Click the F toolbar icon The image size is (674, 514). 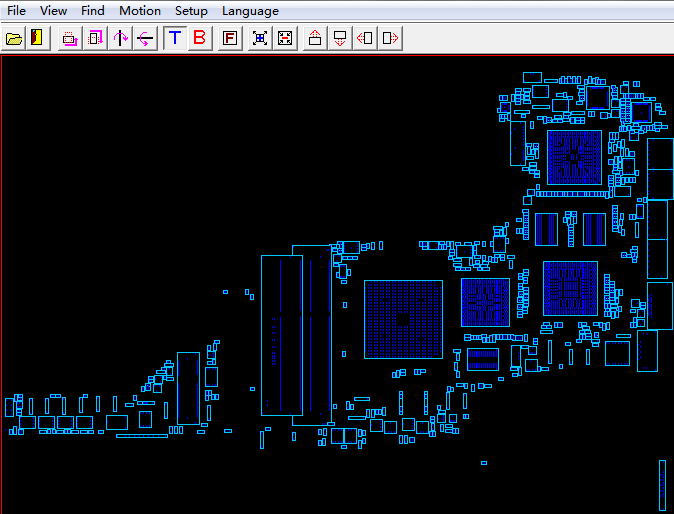coord(230,38)
